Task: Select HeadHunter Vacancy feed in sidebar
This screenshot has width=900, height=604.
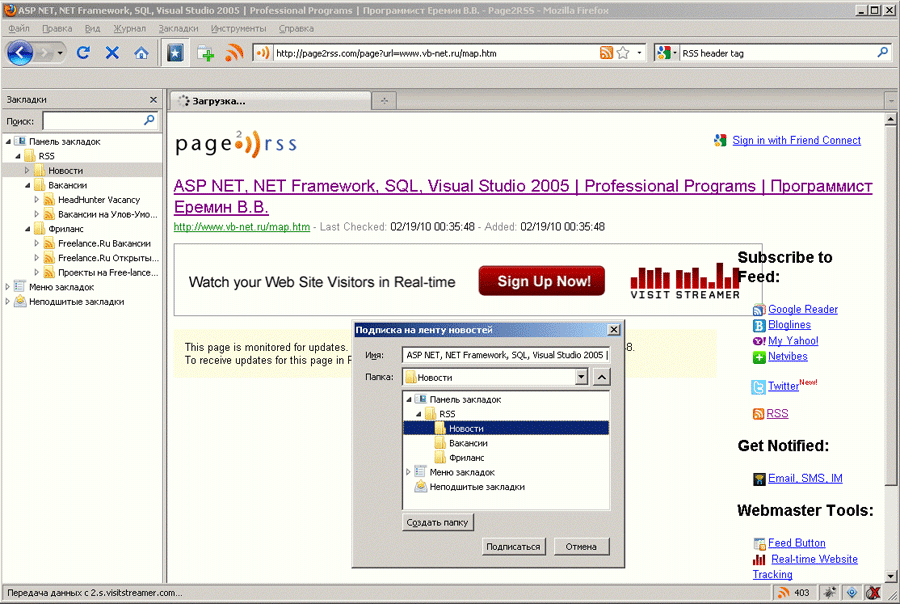Action: pos(99,200)
